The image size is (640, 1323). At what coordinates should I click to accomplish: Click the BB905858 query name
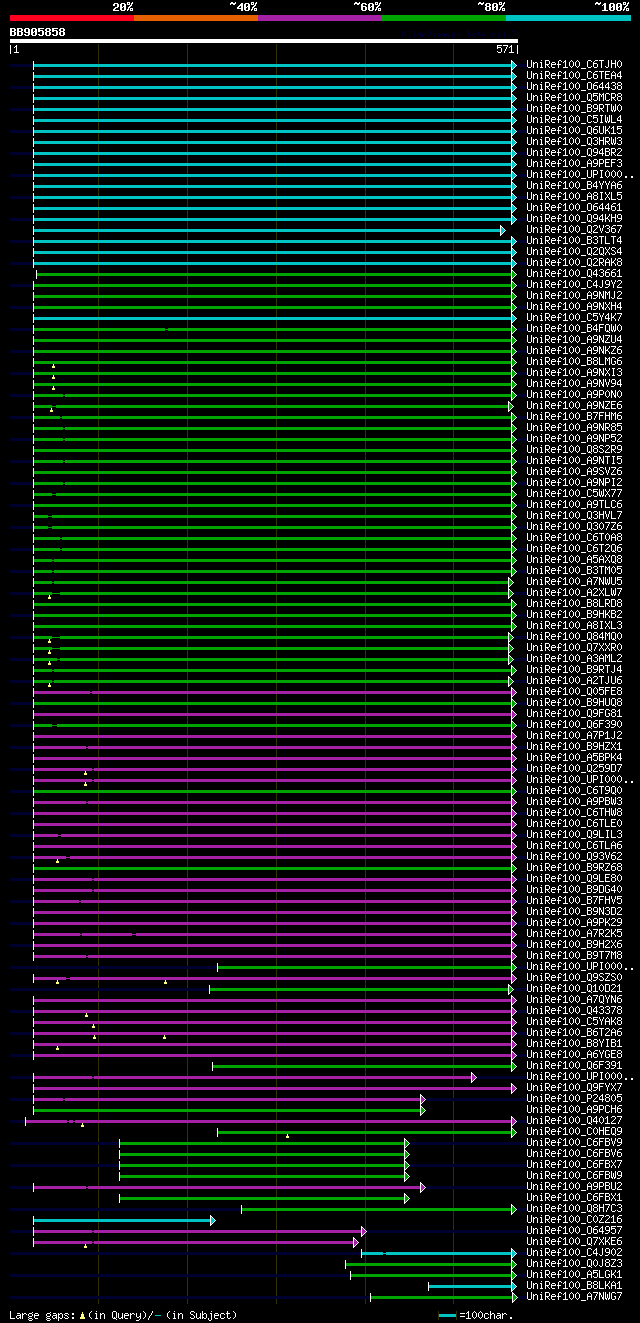pyautogui.click(x=38, y=32)
